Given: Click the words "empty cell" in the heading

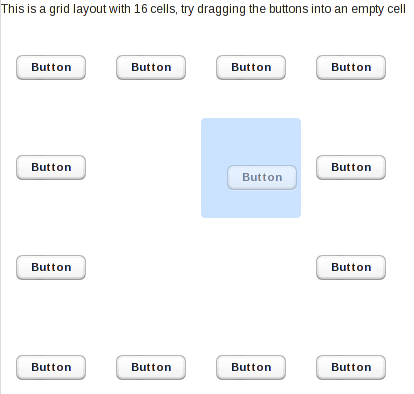Looking at the screenshot, I should (x=378, y=9).
